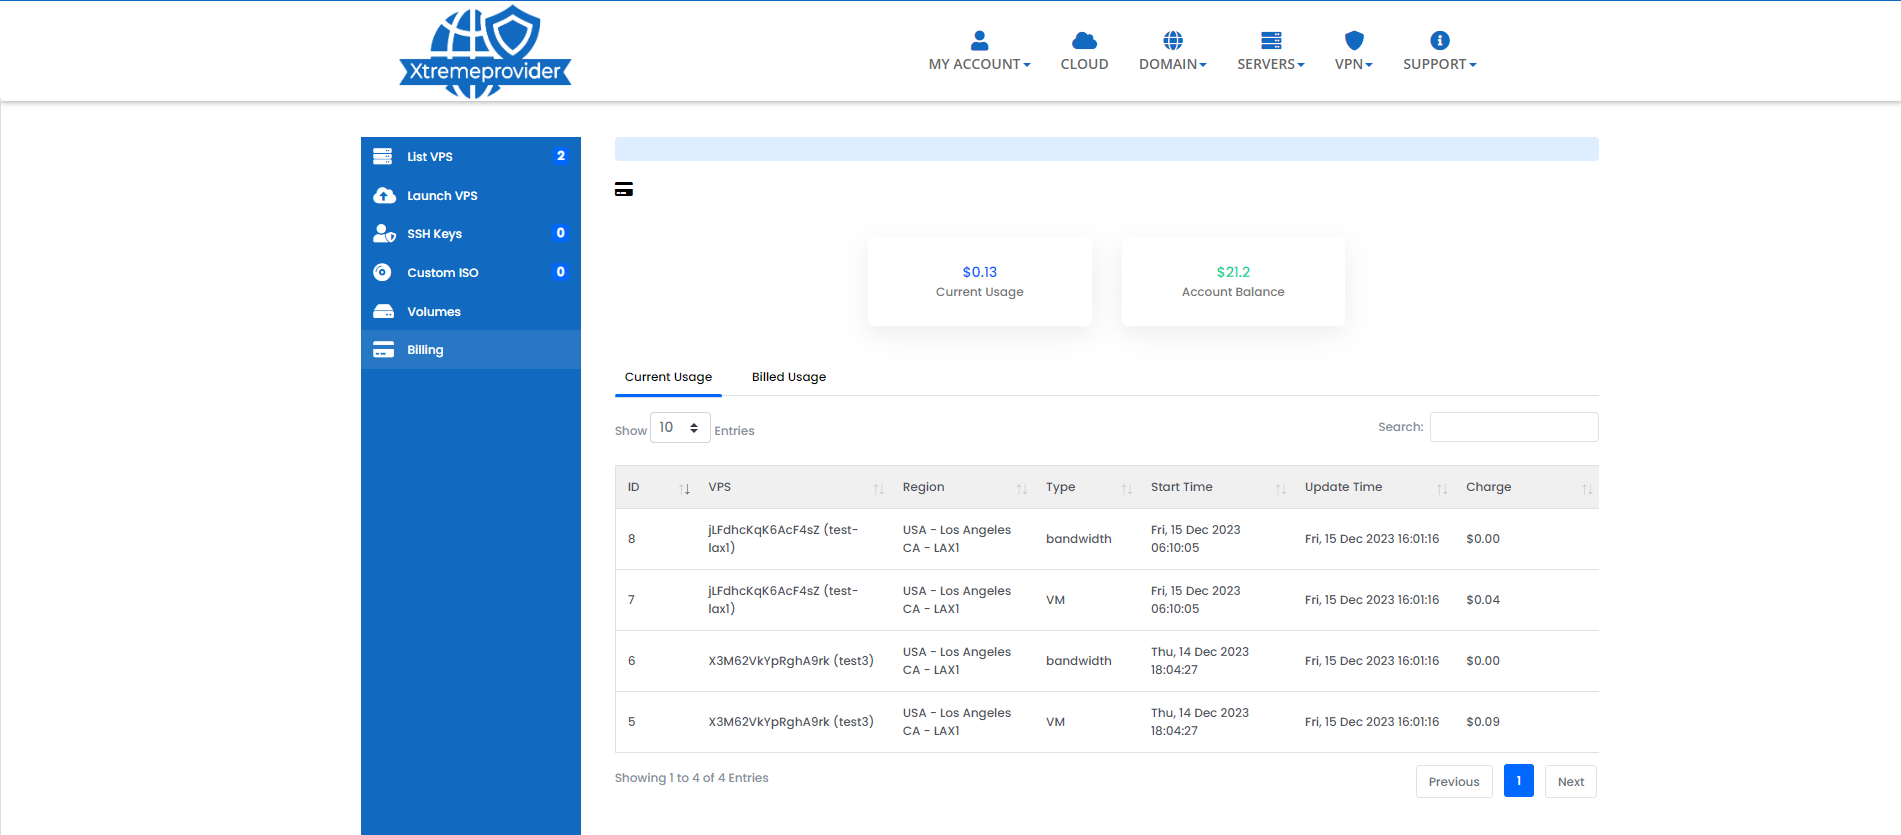Open the Show entries count dropdown
Viewport: 1901px width, 835px height.
tap(680, 427)
